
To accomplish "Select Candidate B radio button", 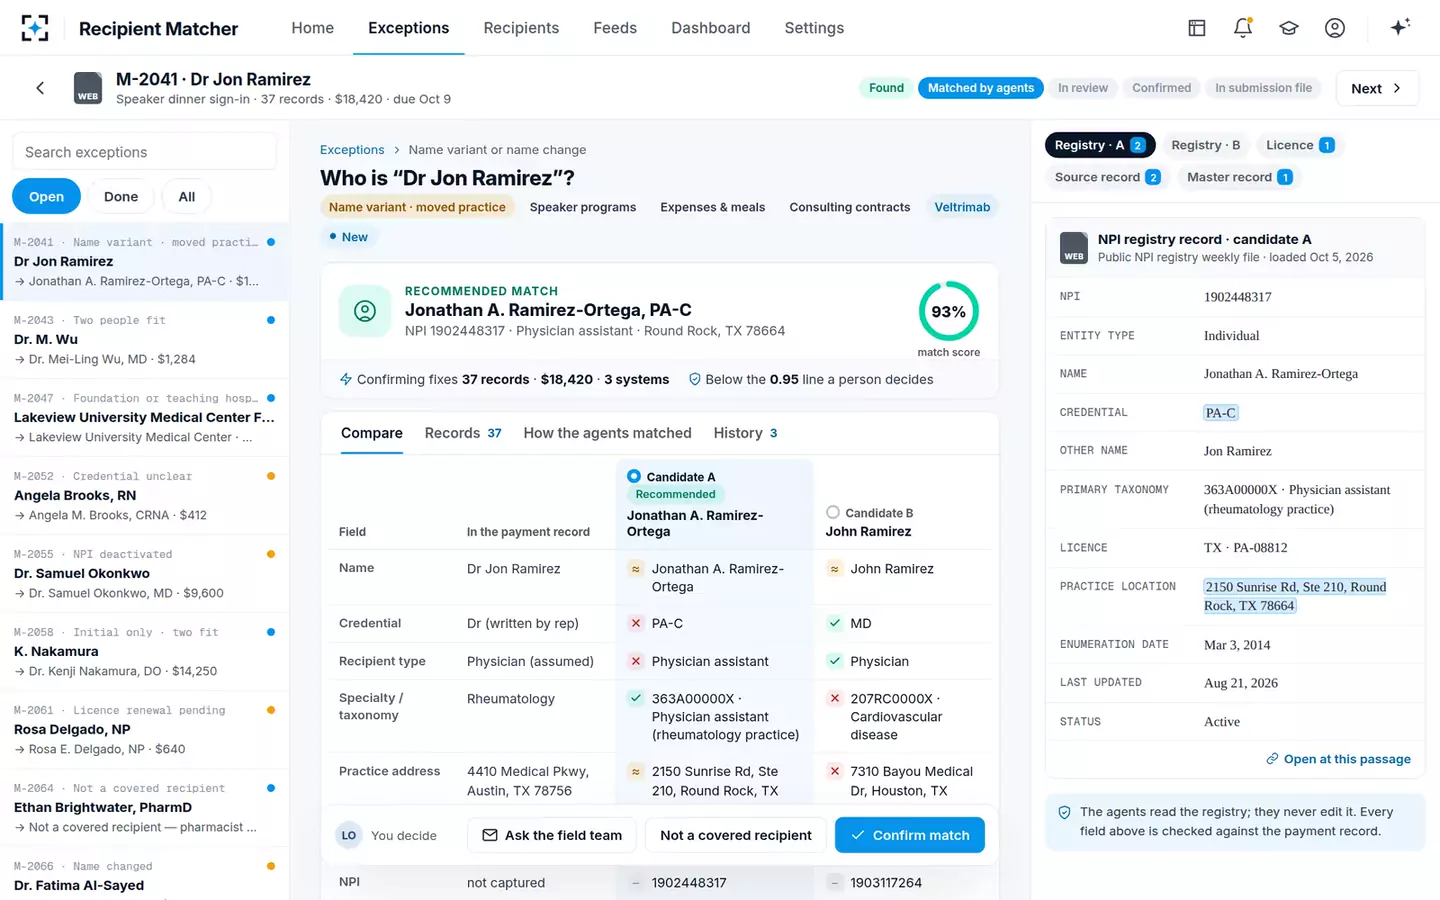I will (833, 512).
